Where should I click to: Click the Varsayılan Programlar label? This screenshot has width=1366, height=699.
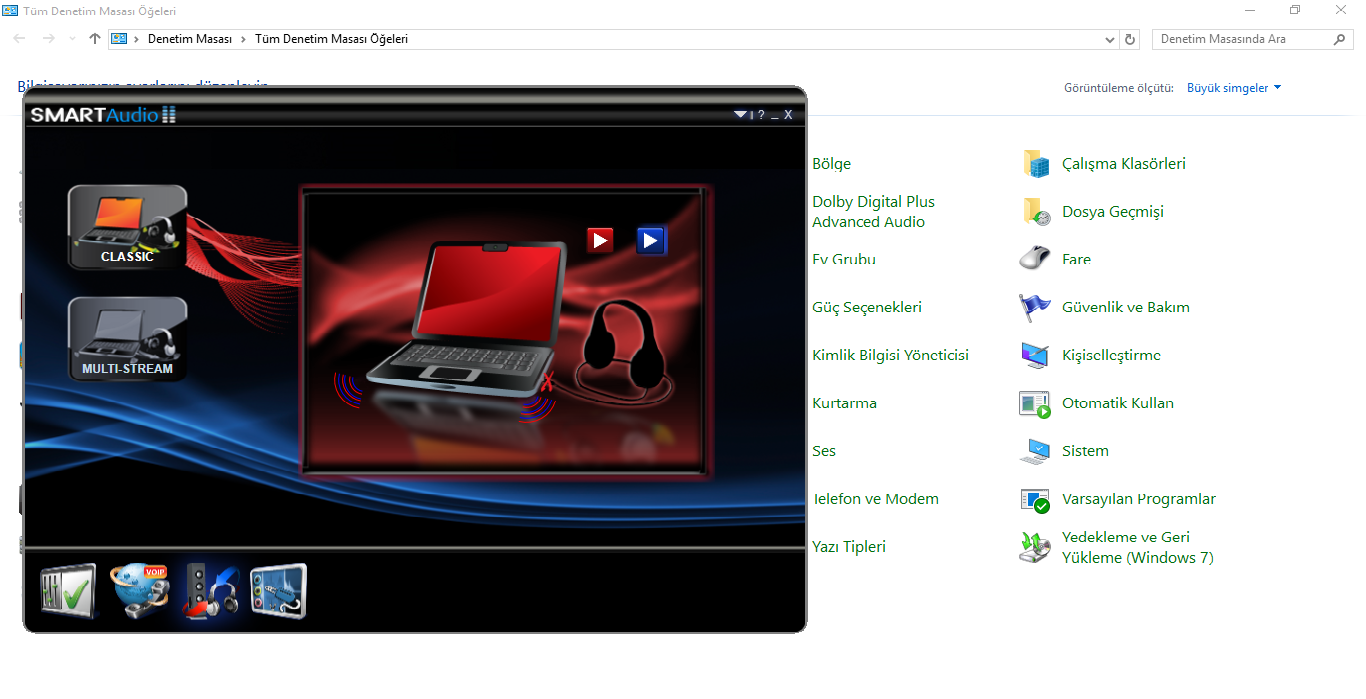(1139, 499)
